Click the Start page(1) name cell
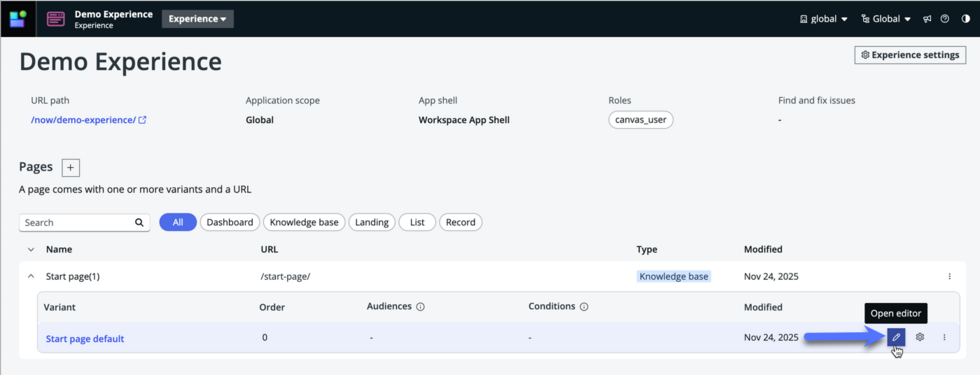Image resolution: width=980 pixels, height=375 pixels. click(x=74, y=276)
